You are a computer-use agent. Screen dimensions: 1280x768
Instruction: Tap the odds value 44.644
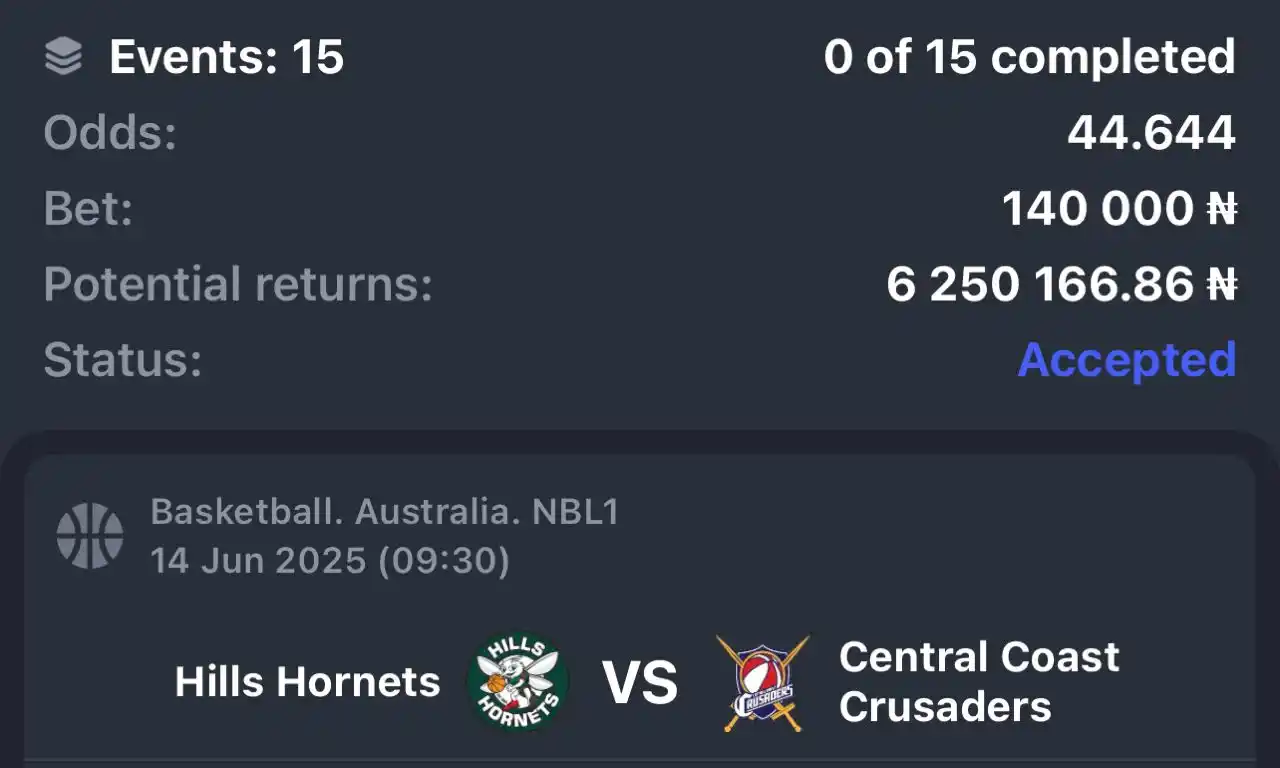tap(1151, 133)
